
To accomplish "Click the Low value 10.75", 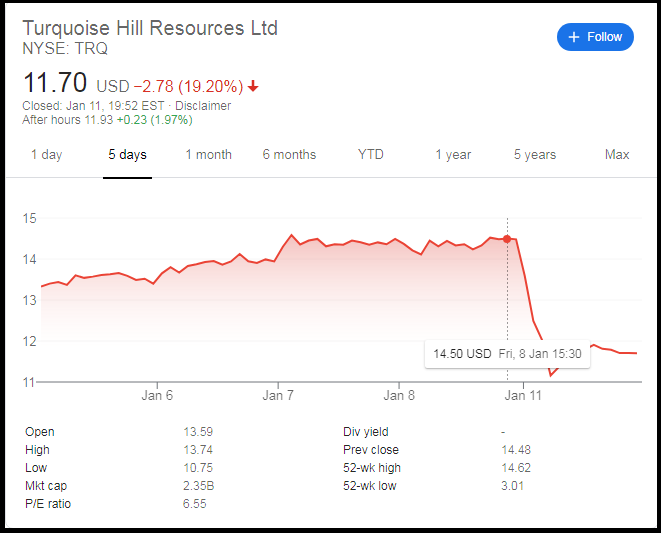I will (198, 468).
